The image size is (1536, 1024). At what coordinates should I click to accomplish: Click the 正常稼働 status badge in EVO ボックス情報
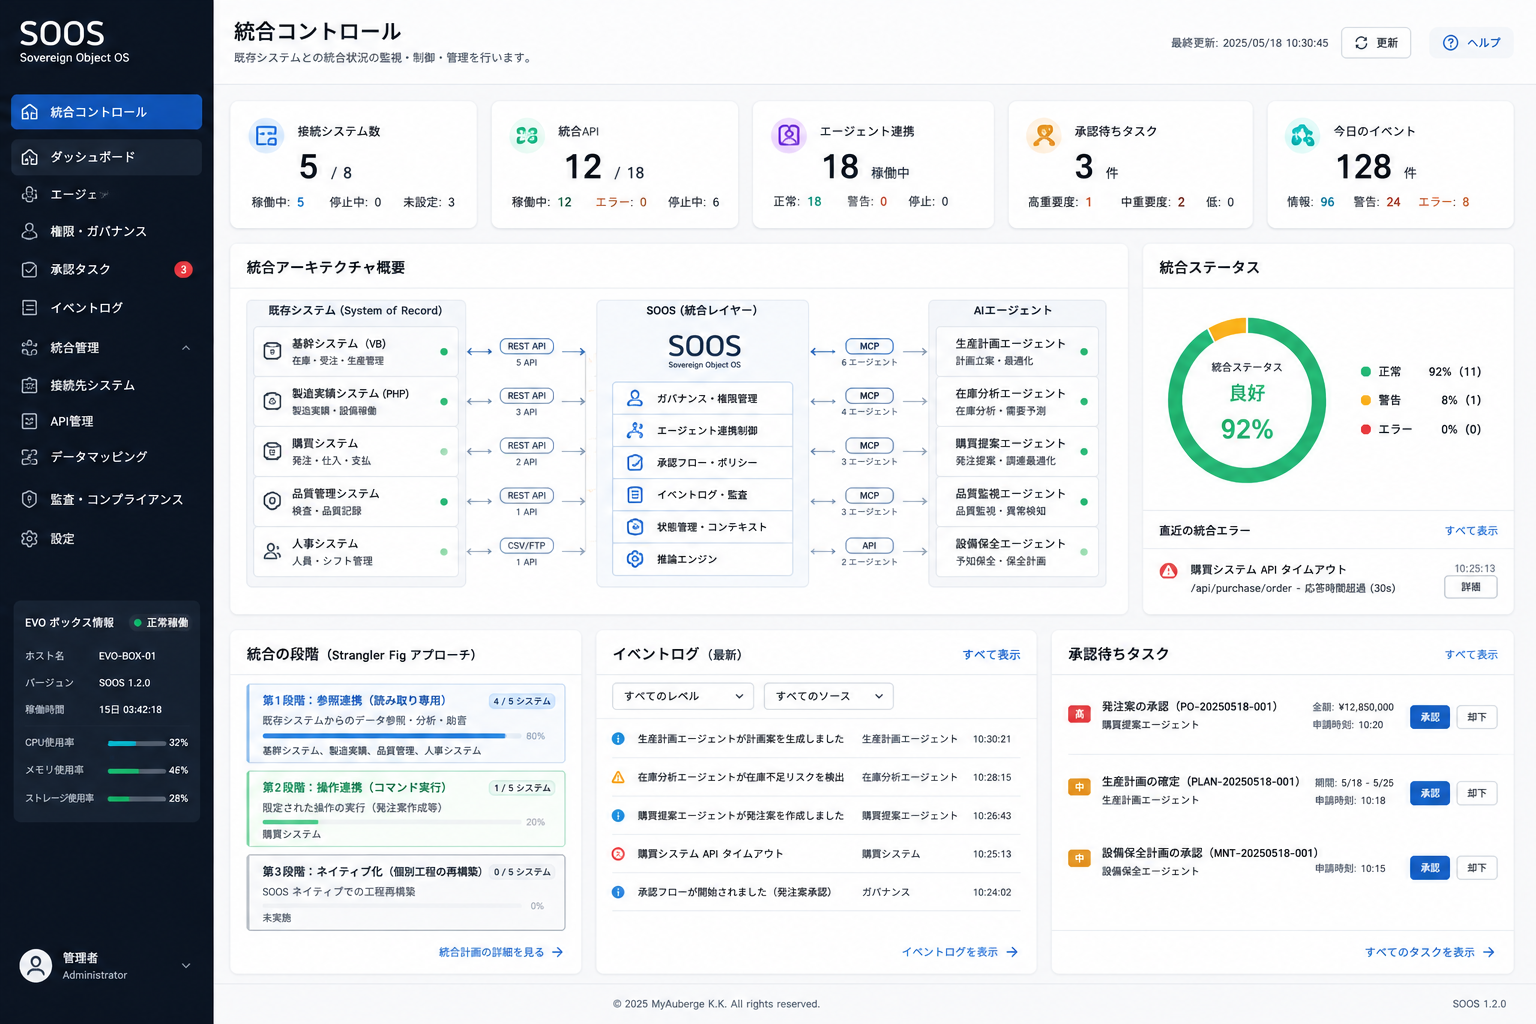coord(161,623)
